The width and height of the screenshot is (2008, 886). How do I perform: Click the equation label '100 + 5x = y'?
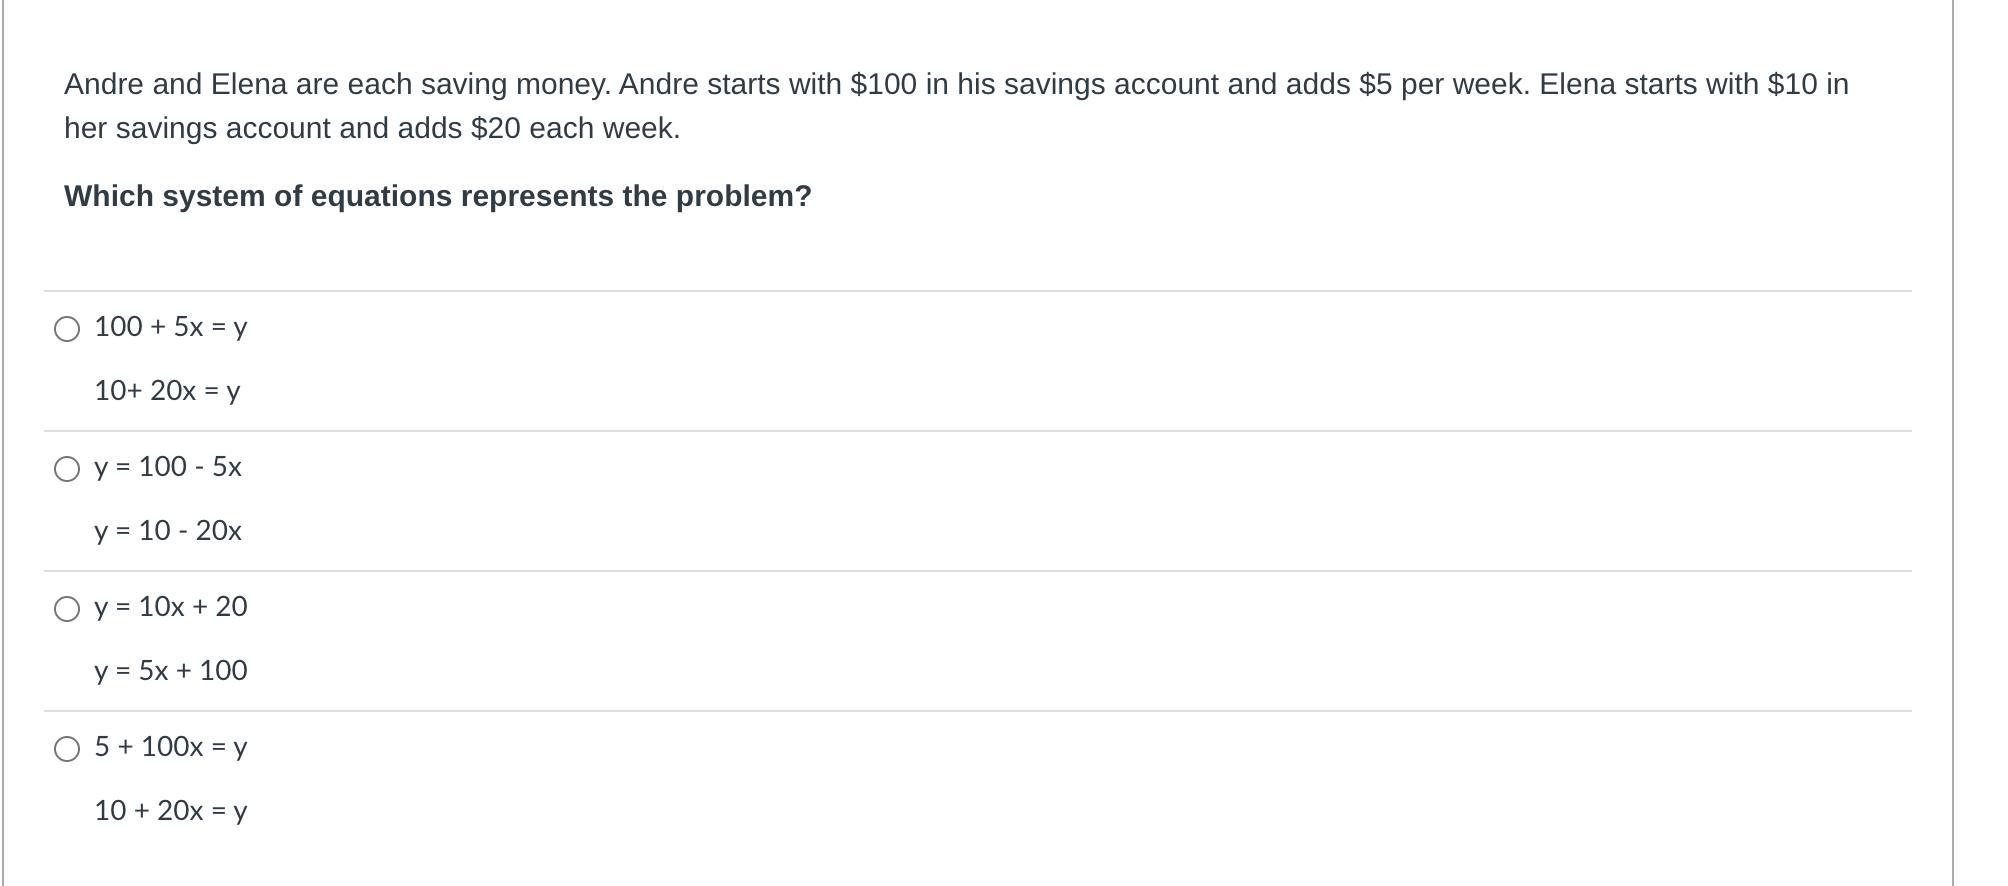point(171,327)
